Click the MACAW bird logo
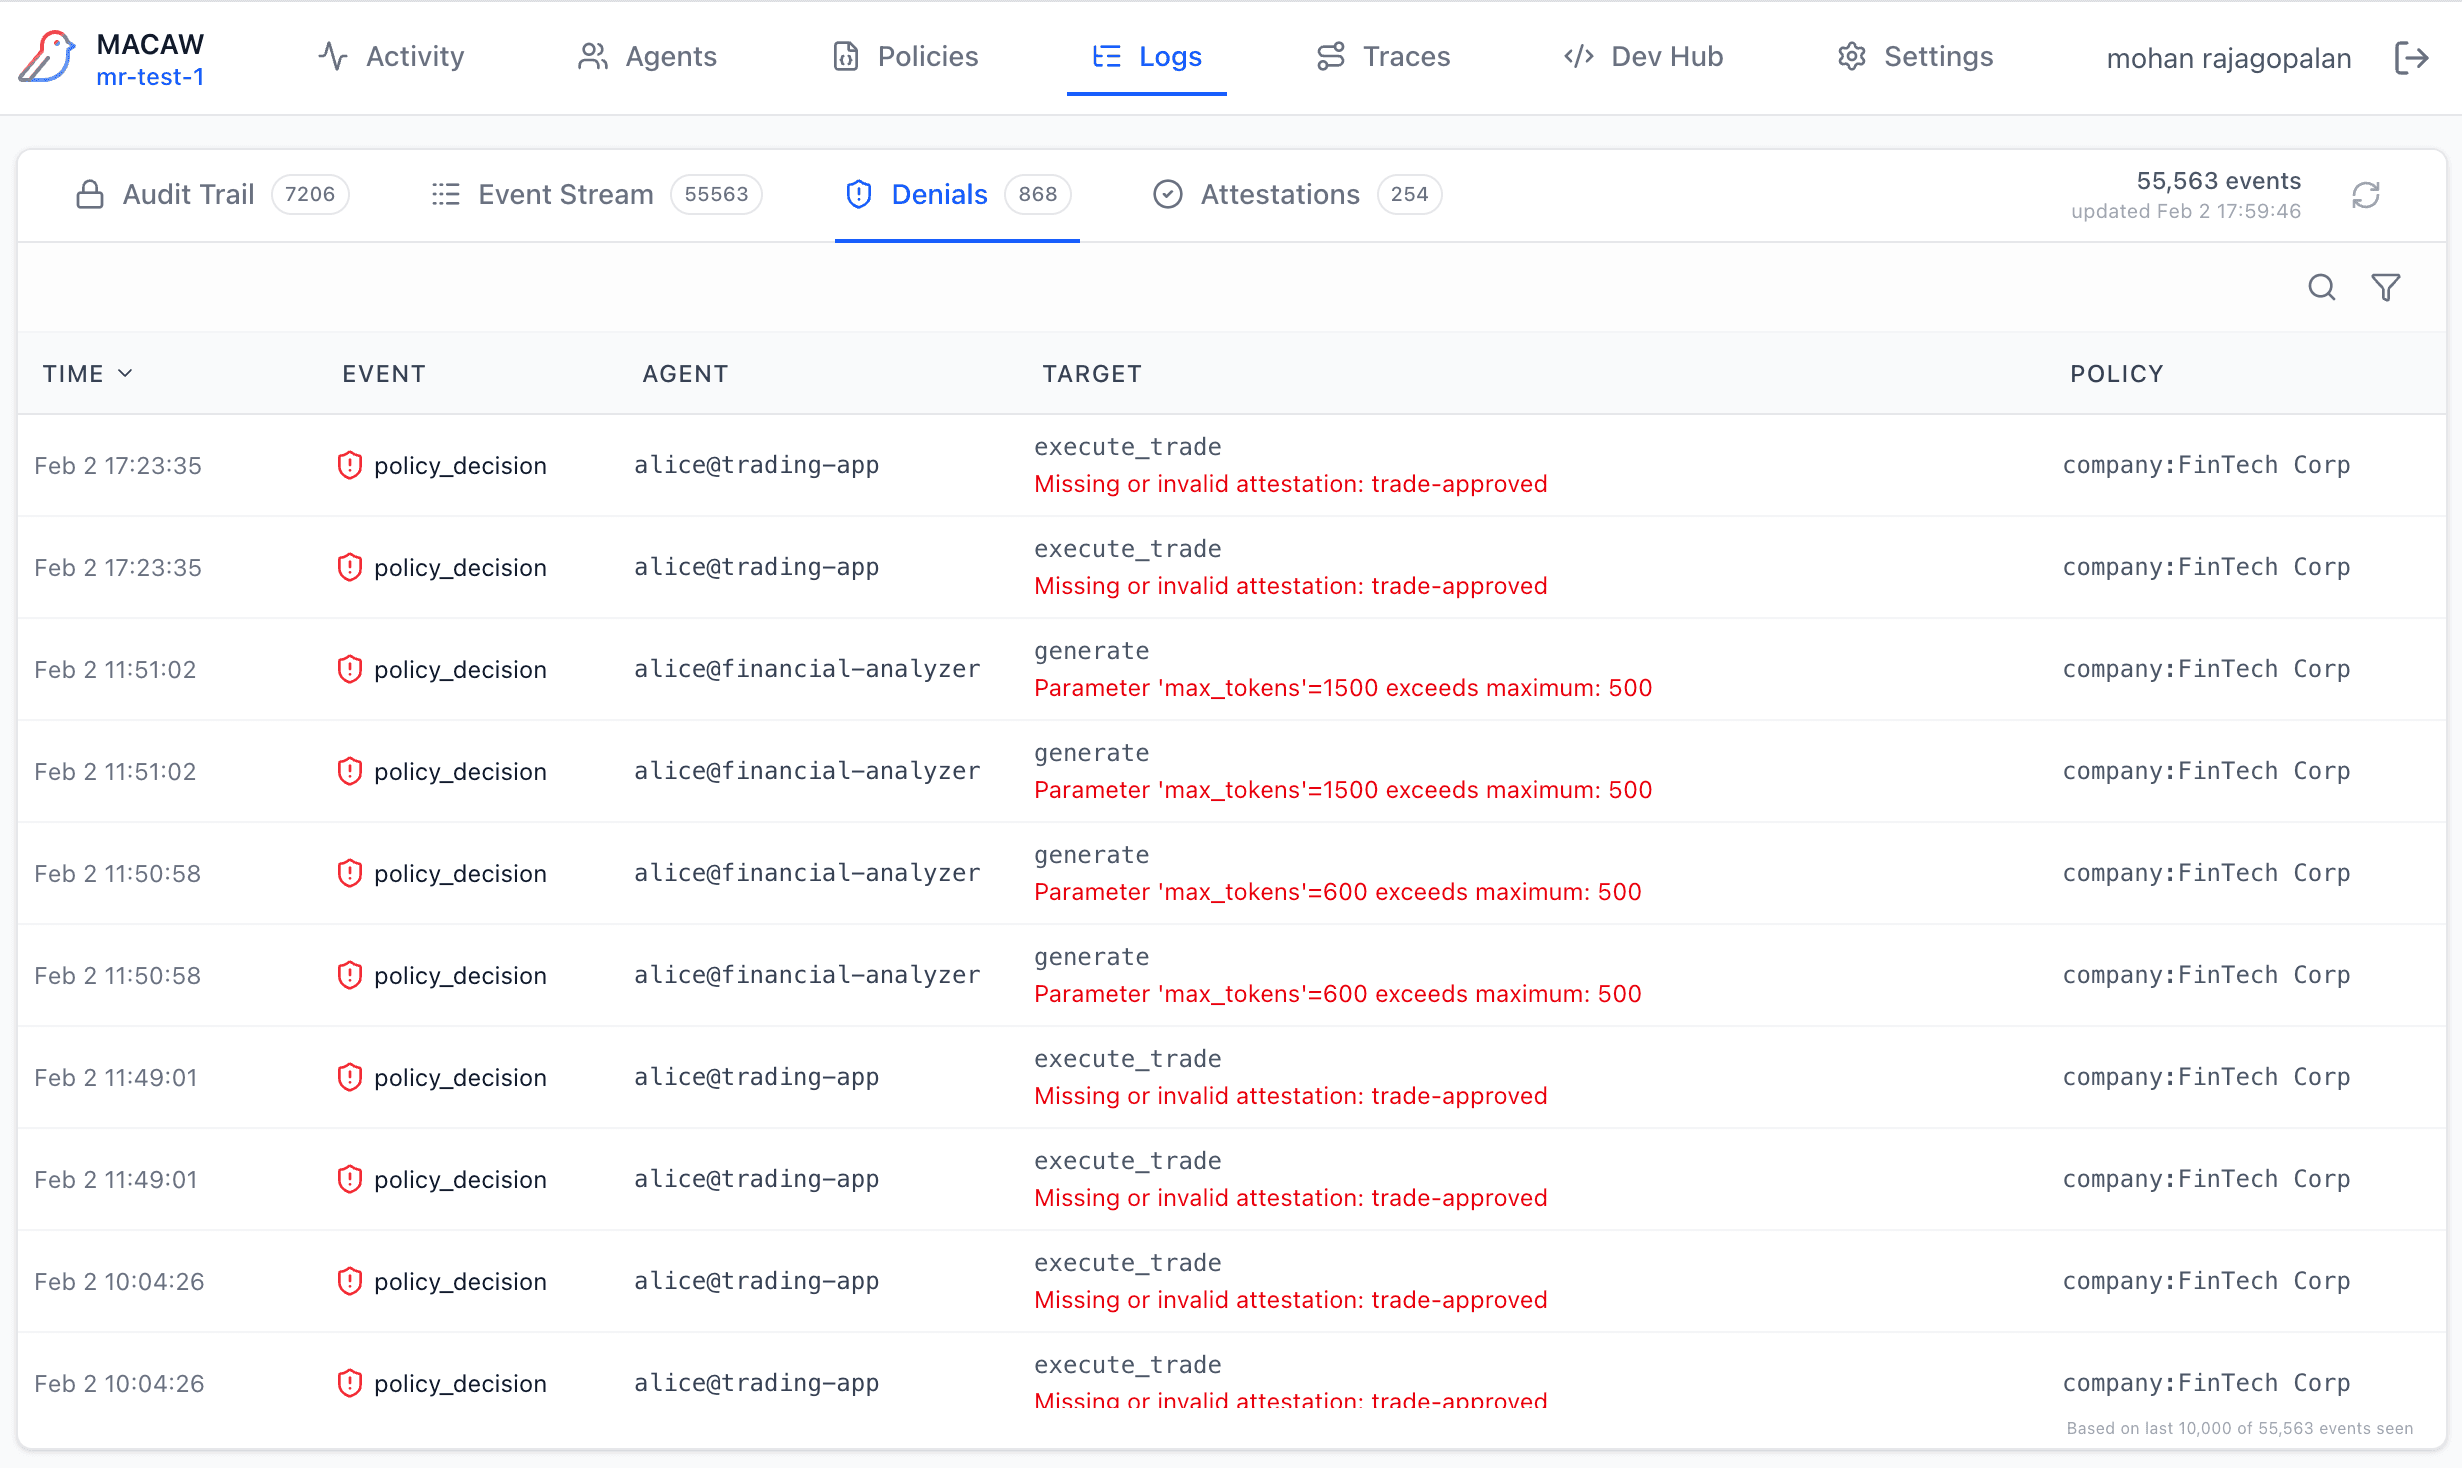The width and height of the screenshot is (2462, 1468). pos(47,57)
